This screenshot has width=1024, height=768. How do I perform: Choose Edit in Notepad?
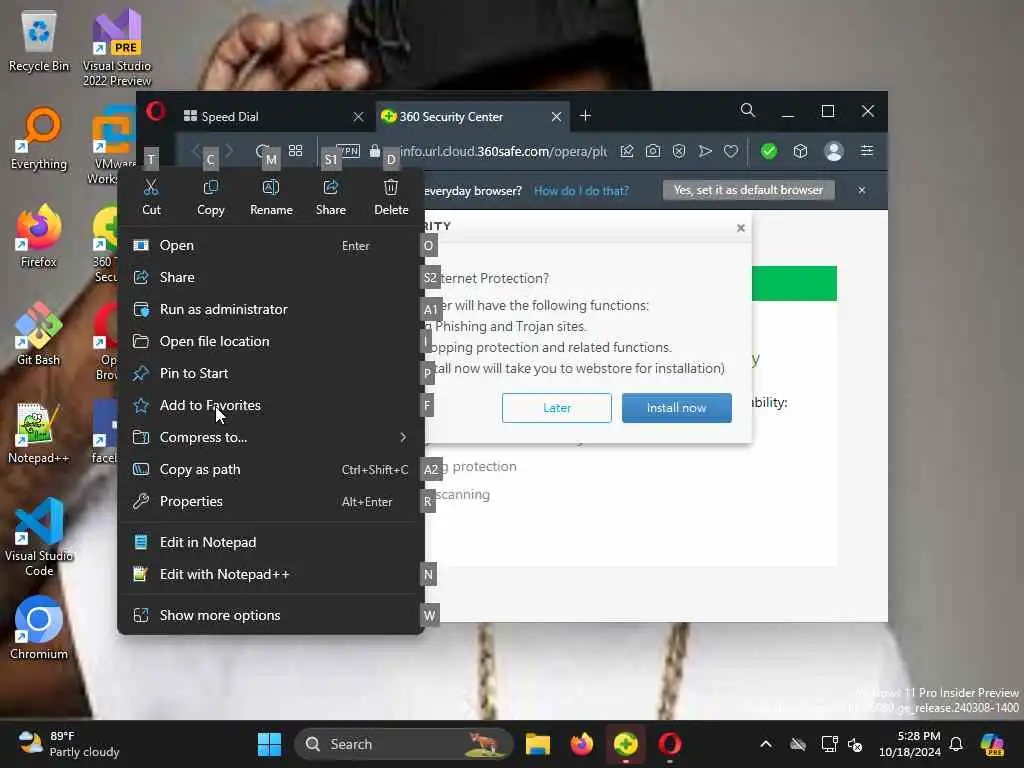(271, 543)
